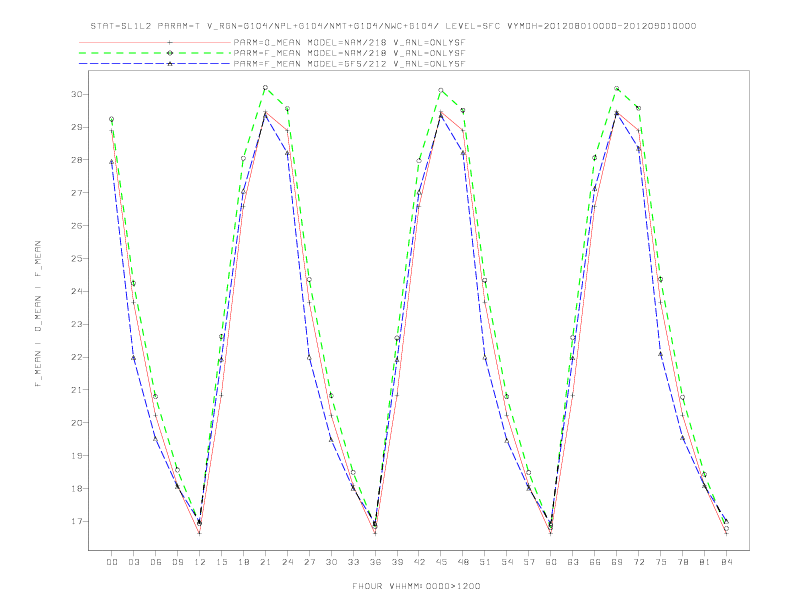Click y-axis tick label 22
Viewport: 792px width, 612px height.
[x=77, y=357]
